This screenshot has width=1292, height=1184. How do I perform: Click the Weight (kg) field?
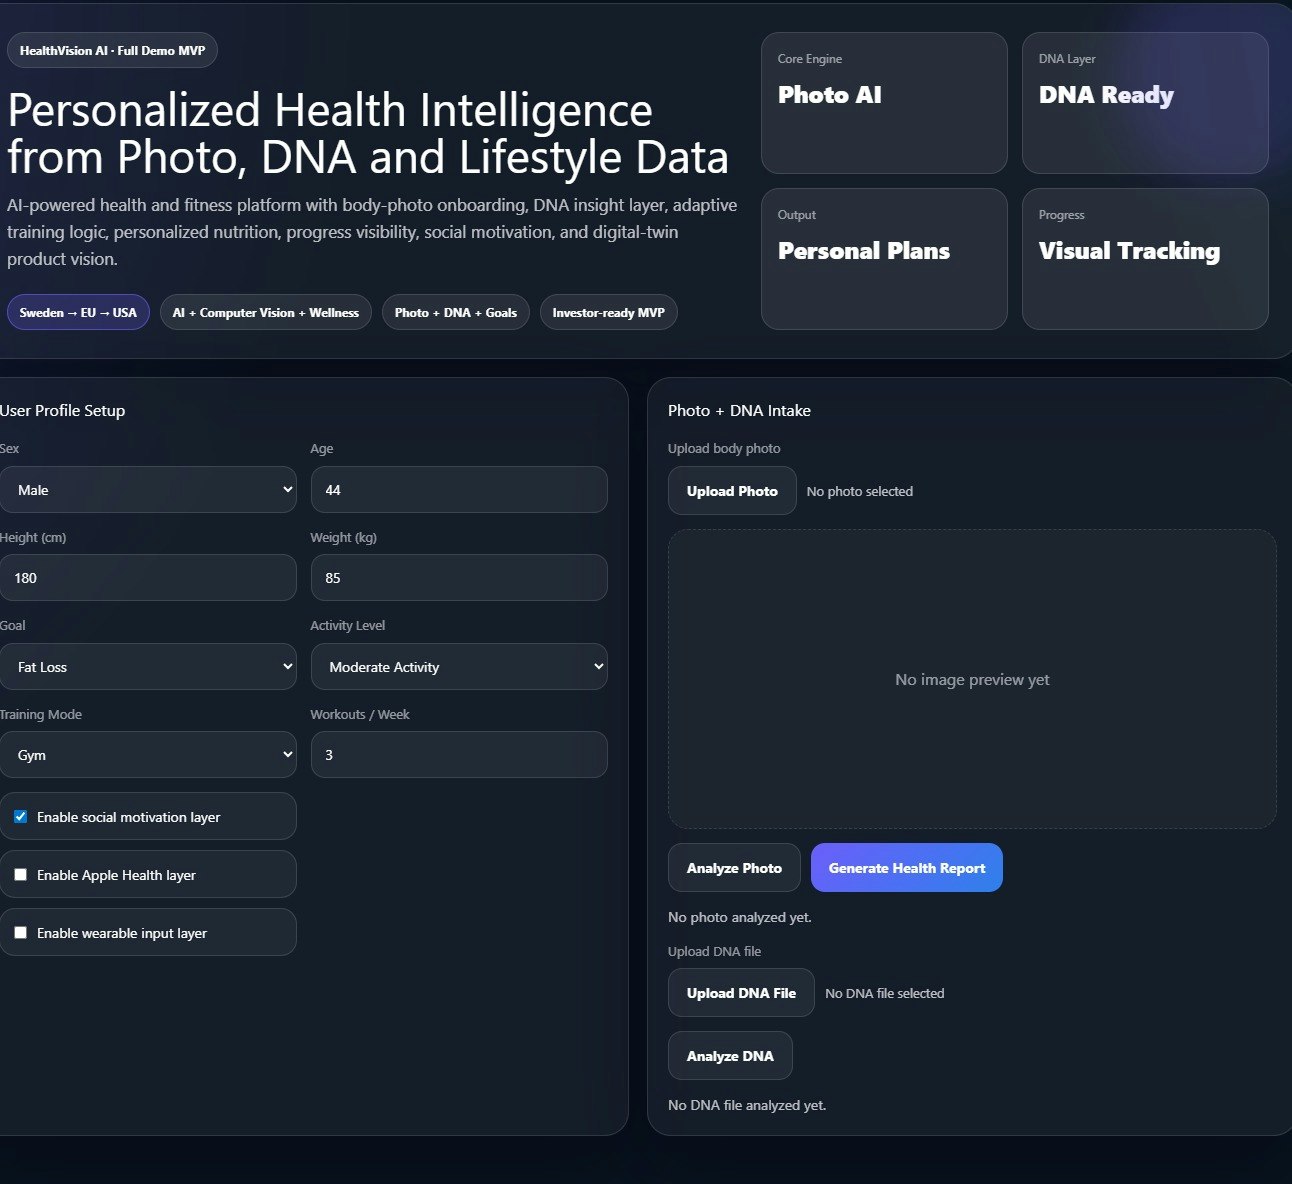click(458, 577)
